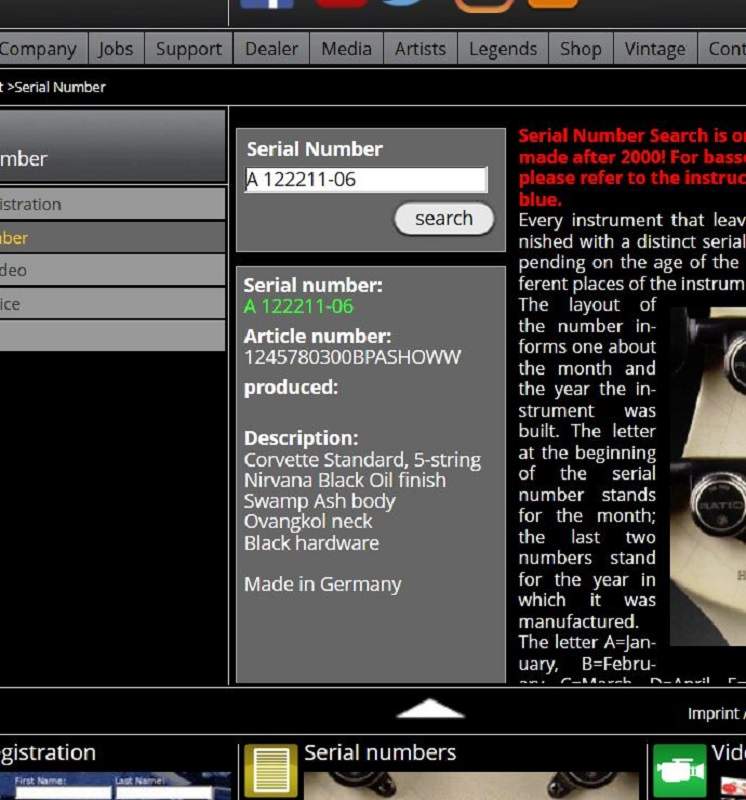Select the highlighted number sidebar item
Screen dimensions: 746x800
[x=112, y=238]
